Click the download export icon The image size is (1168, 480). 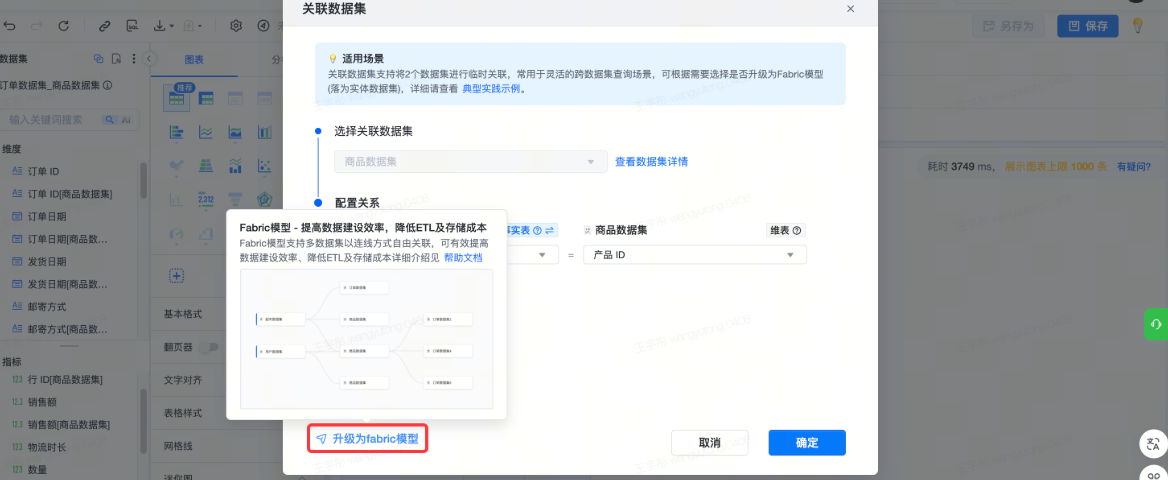pos(159,25)
